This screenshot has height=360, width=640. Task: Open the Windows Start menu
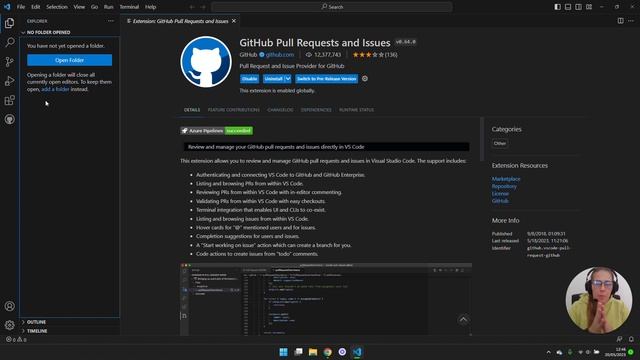(283, 352)
